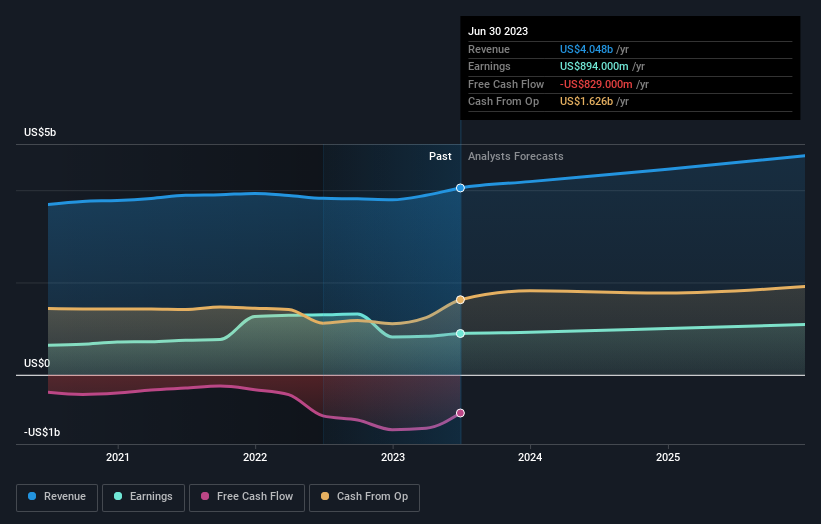Image resolution: width=821 pixels, height=524 pixels.
Task: Click the 2025 x-axis label
Action: (668, 458)
